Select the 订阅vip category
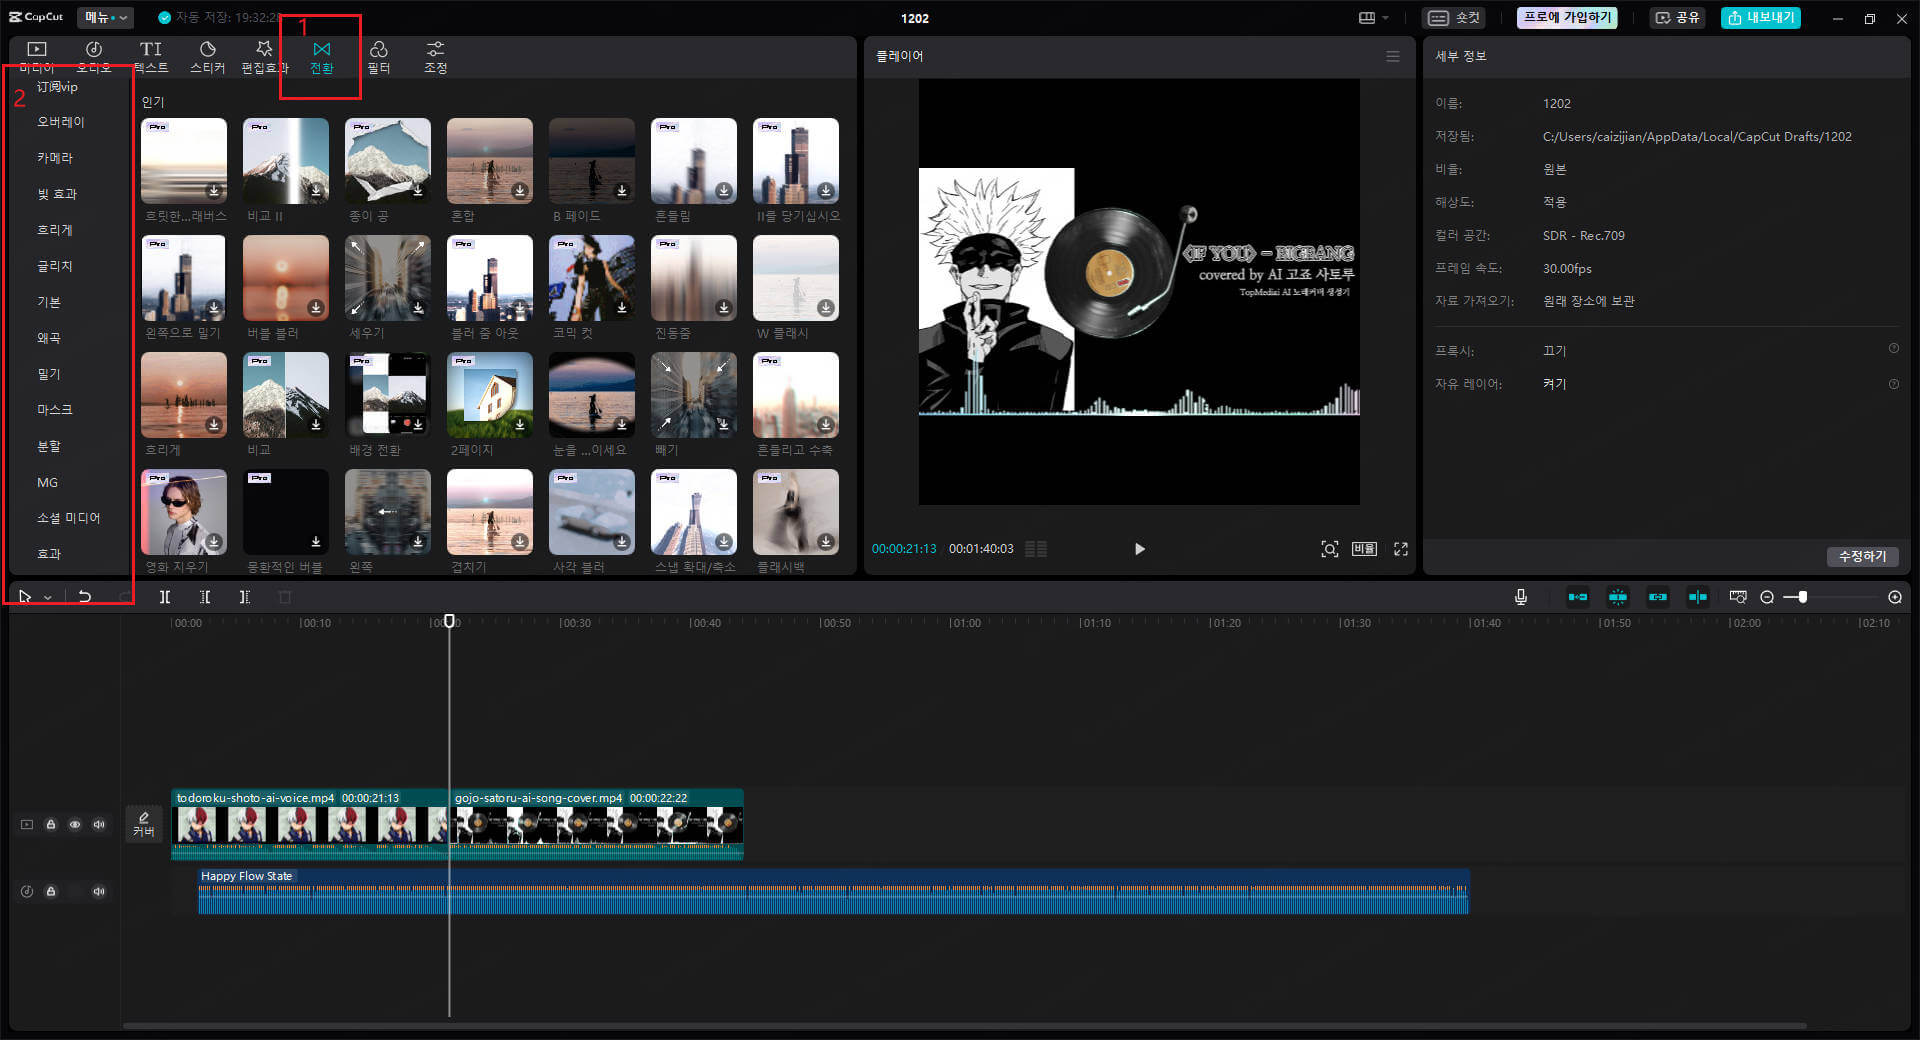The width and height of the screenshot is (1920, 1040). 57,87
